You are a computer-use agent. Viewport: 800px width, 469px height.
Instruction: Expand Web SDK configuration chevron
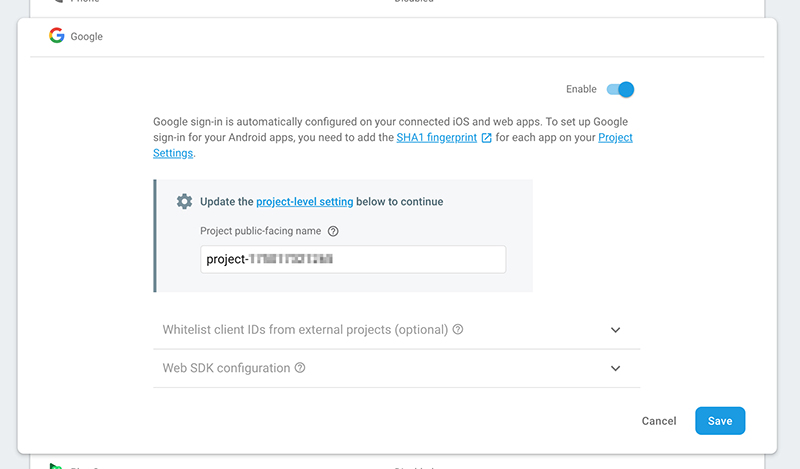[x=616, y=368]
